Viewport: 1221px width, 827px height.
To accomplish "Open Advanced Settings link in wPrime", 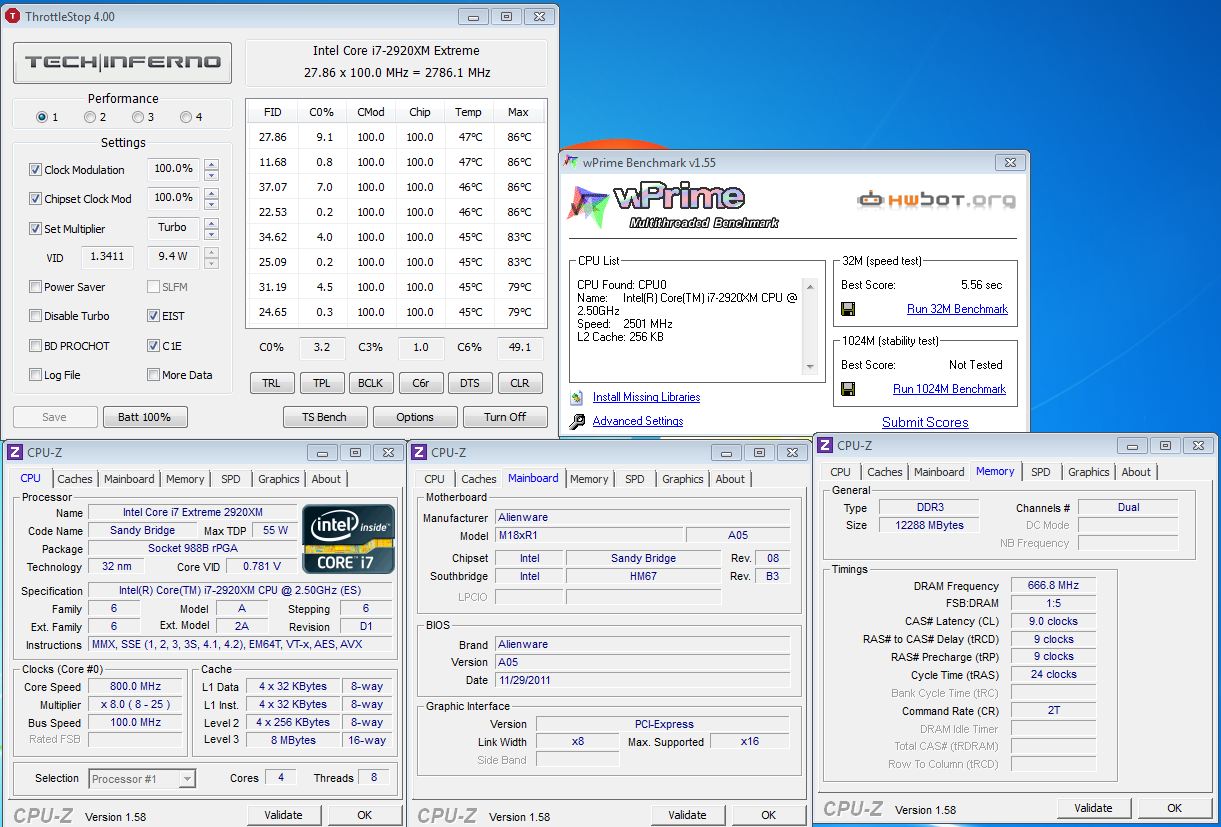I will coord(638,421).
